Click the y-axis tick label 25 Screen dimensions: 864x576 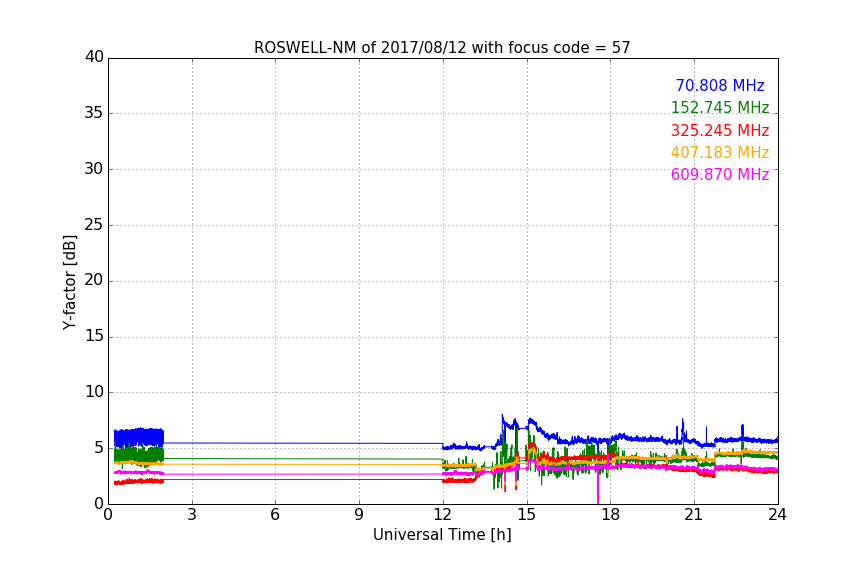tap(94, 225)
